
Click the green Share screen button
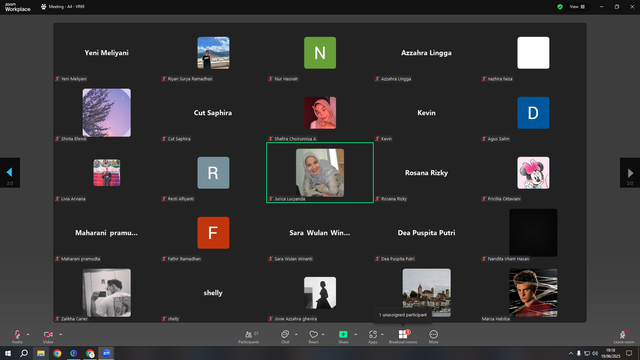[x=343, y=336]
